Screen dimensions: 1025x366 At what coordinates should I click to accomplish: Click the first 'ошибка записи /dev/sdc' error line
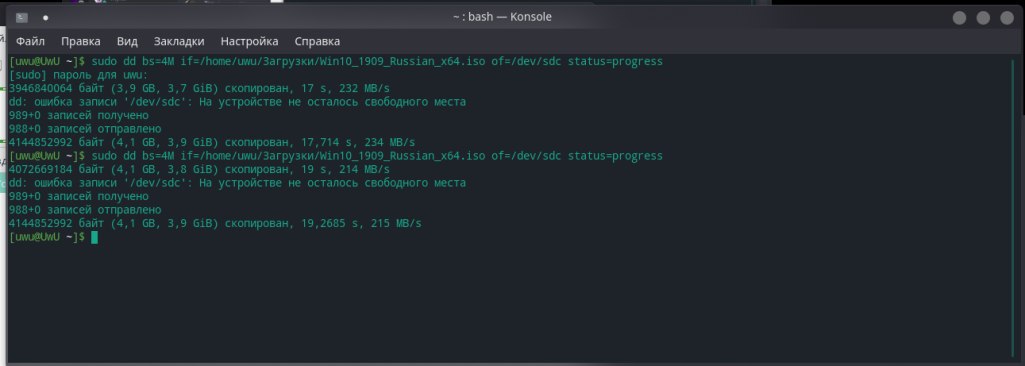[237, 102]
